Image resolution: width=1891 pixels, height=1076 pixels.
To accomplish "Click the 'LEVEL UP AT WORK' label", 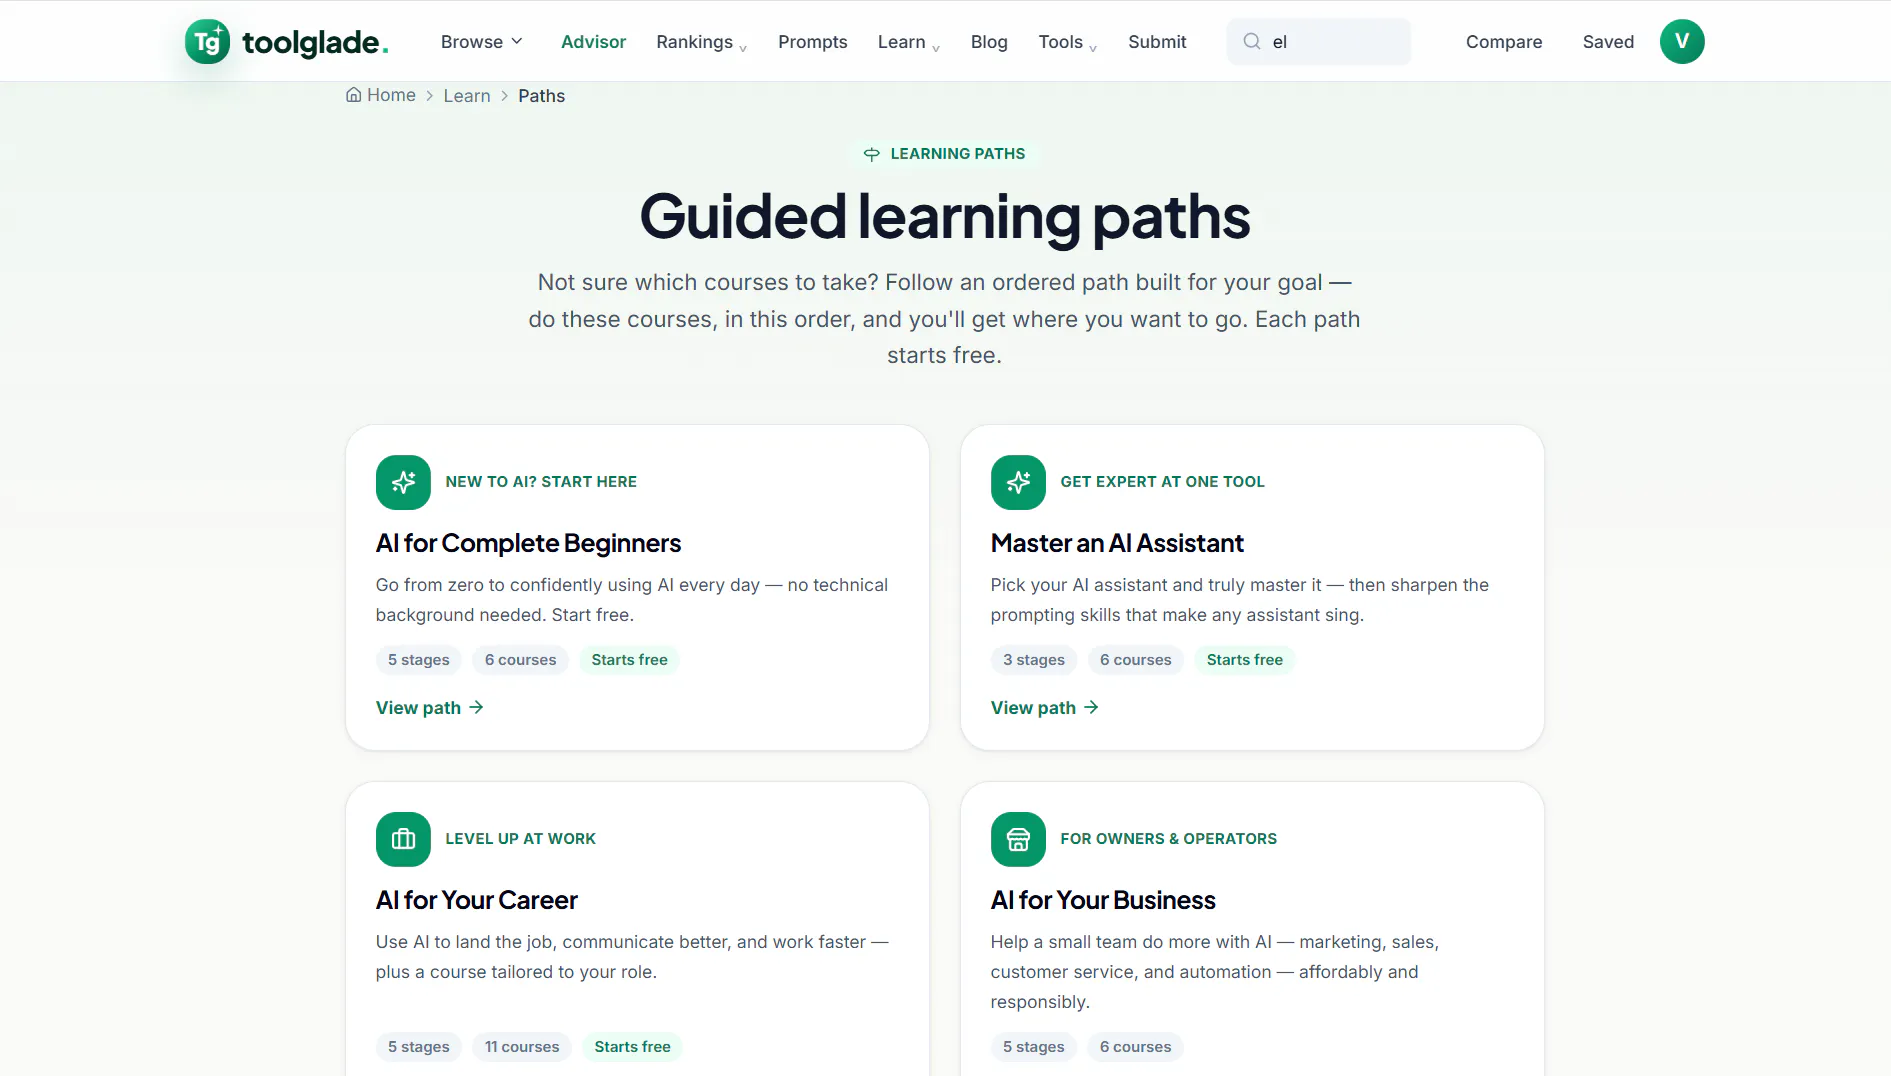I will click(x=520, y=839).
